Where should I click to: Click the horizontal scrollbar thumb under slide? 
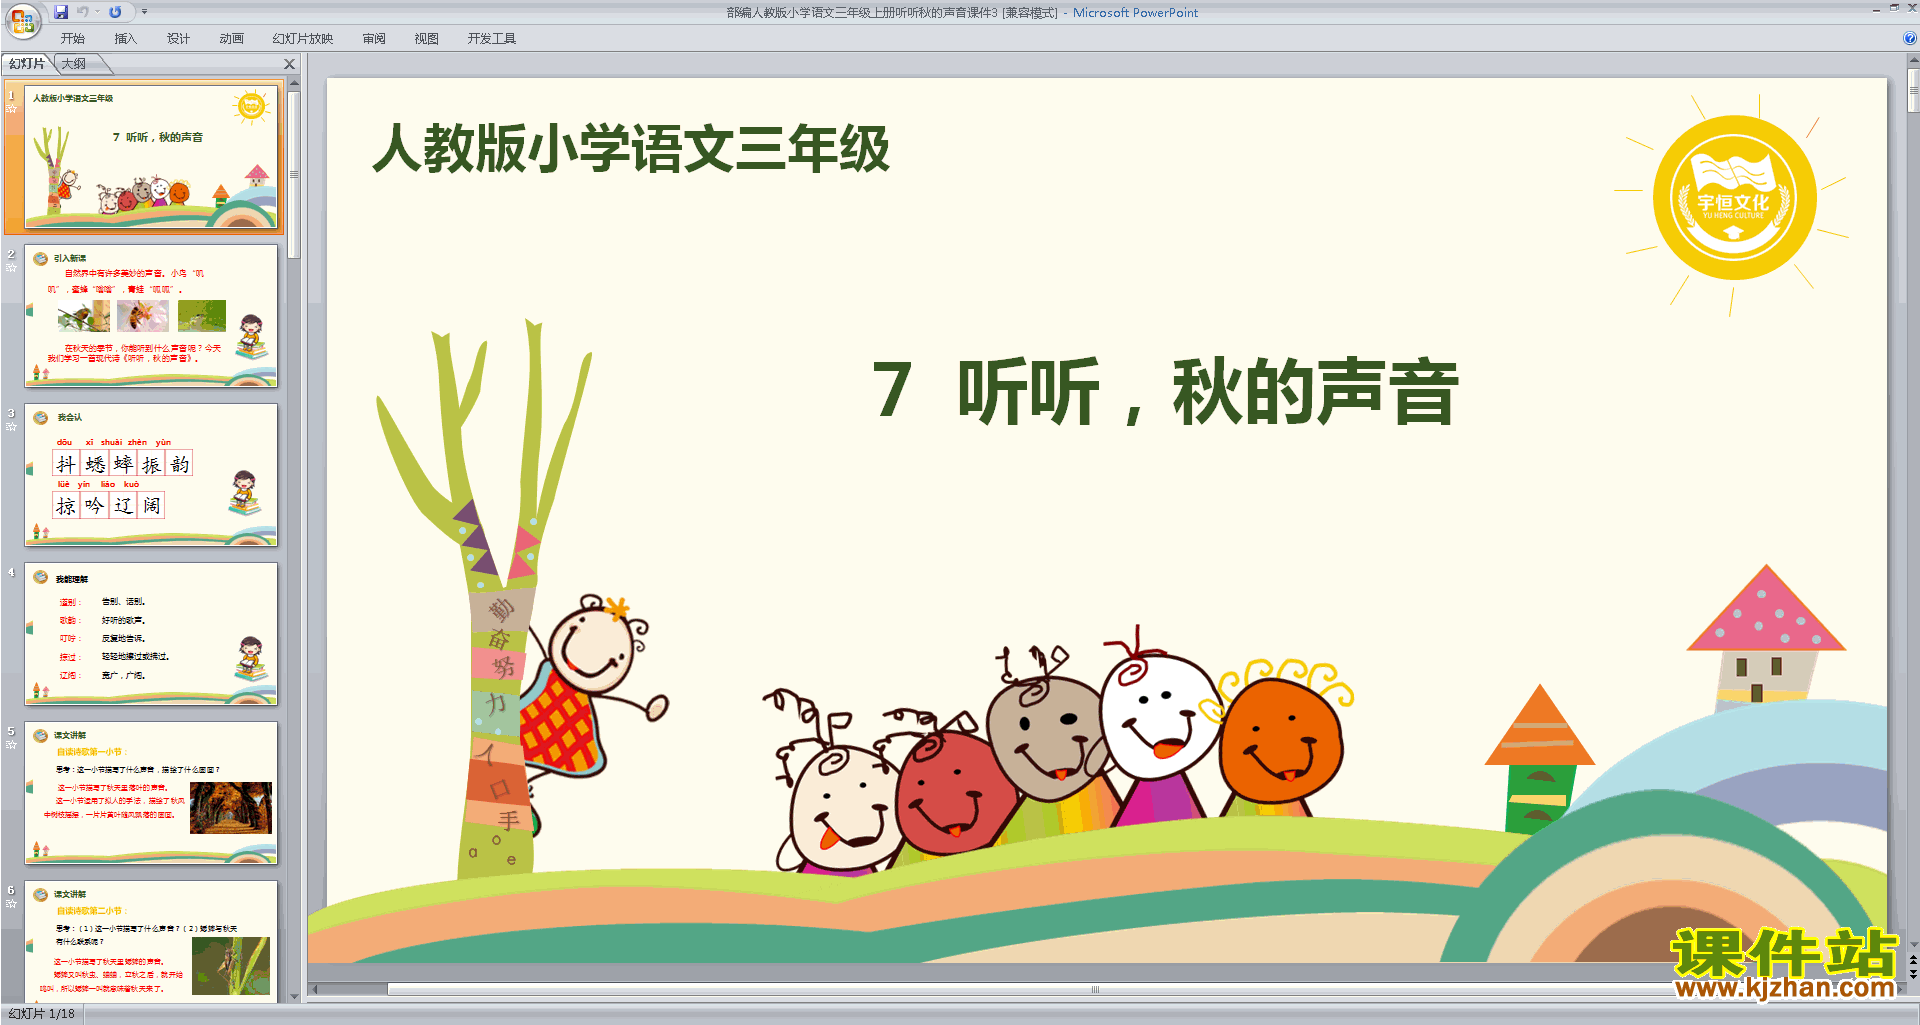pyautogui.click(x=1095, y=989)
